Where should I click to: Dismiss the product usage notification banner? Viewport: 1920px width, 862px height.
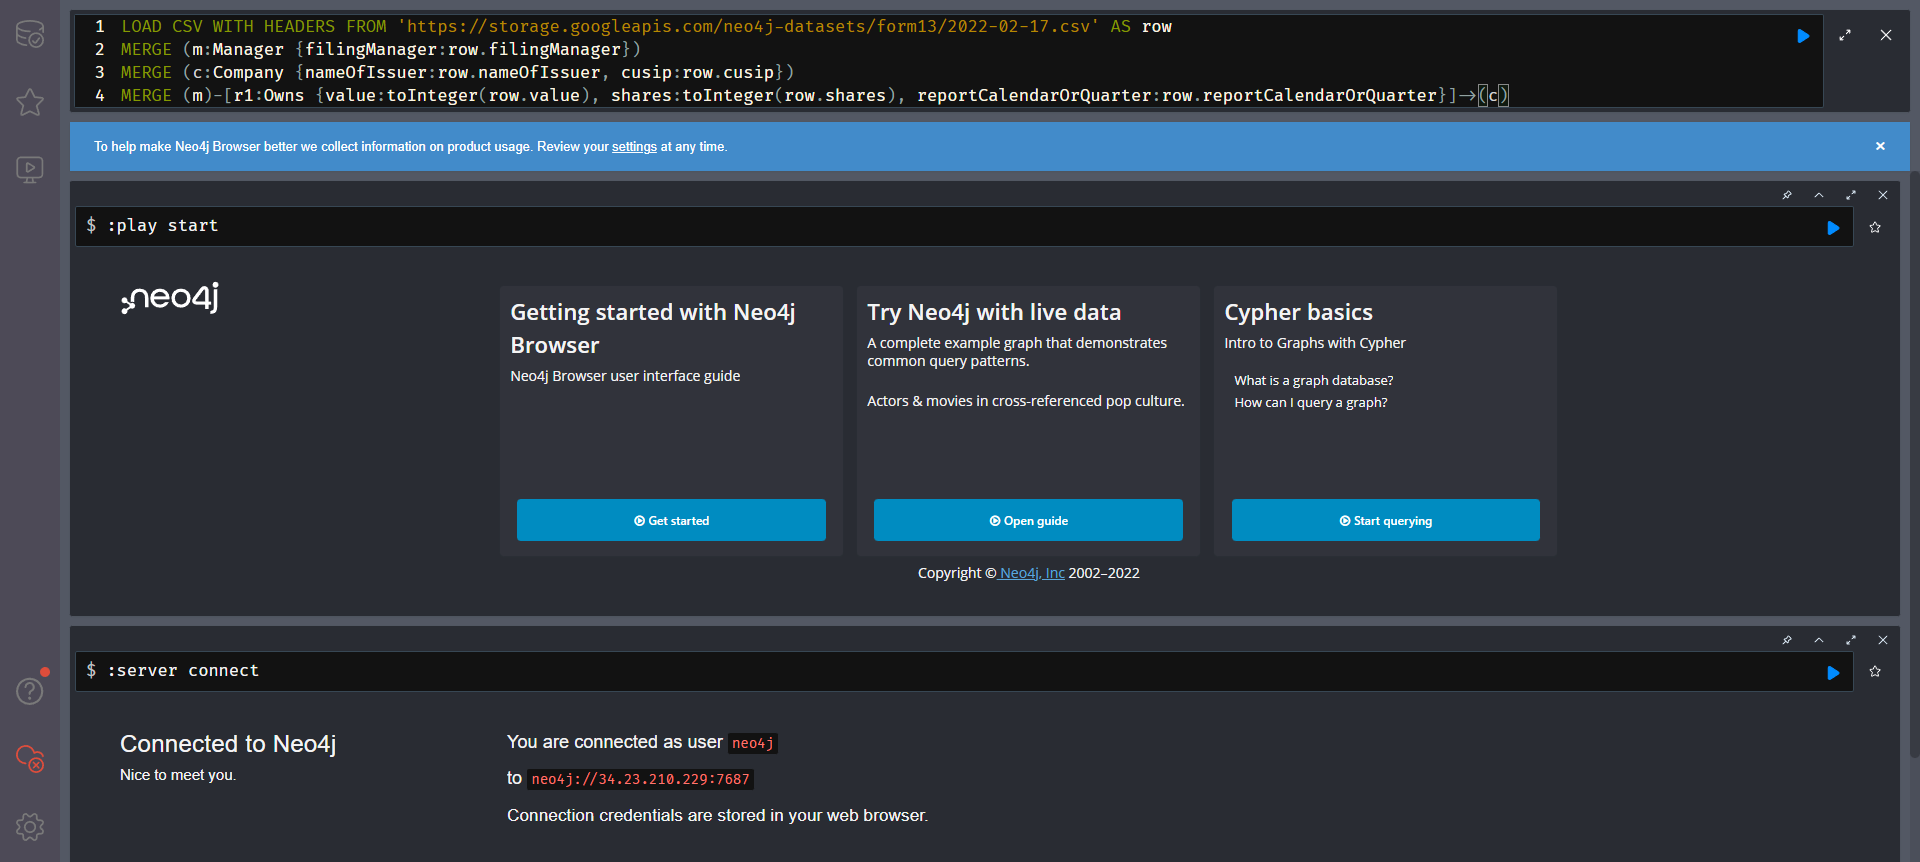point(1880,146)
